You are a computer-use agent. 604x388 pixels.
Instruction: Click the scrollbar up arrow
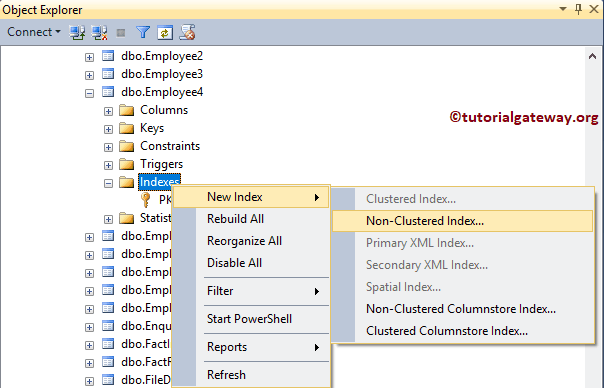coord(592,57)
